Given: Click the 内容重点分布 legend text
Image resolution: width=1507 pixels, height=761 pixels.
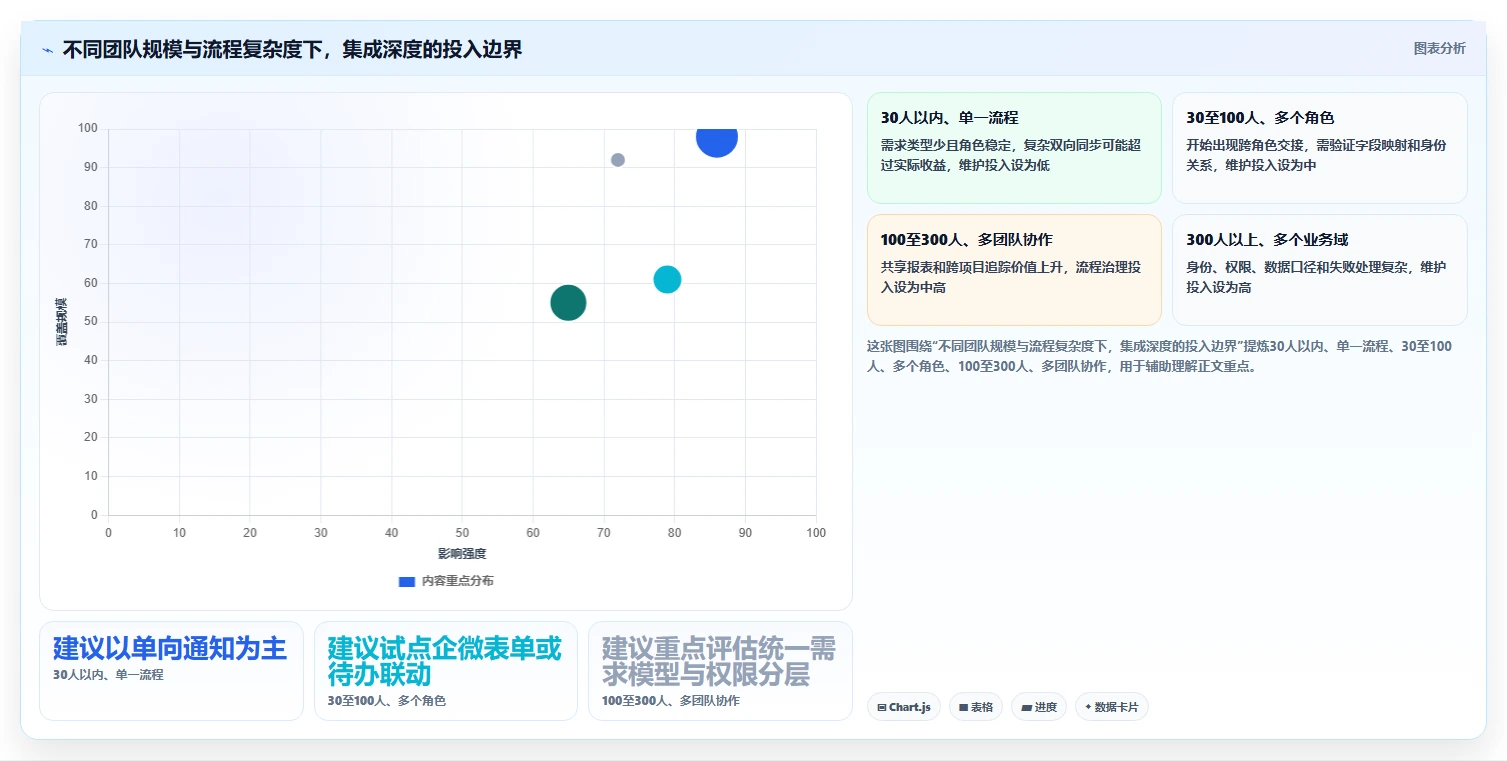Looking at the screenshot, I should tap(457, 581).
